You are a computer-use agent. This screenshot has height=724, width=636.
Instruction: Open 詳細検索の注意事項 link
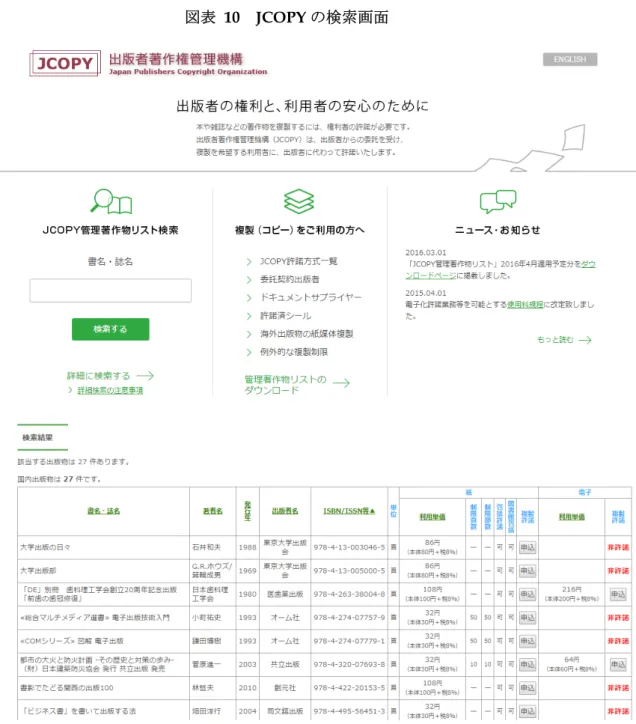click(110, 391)
